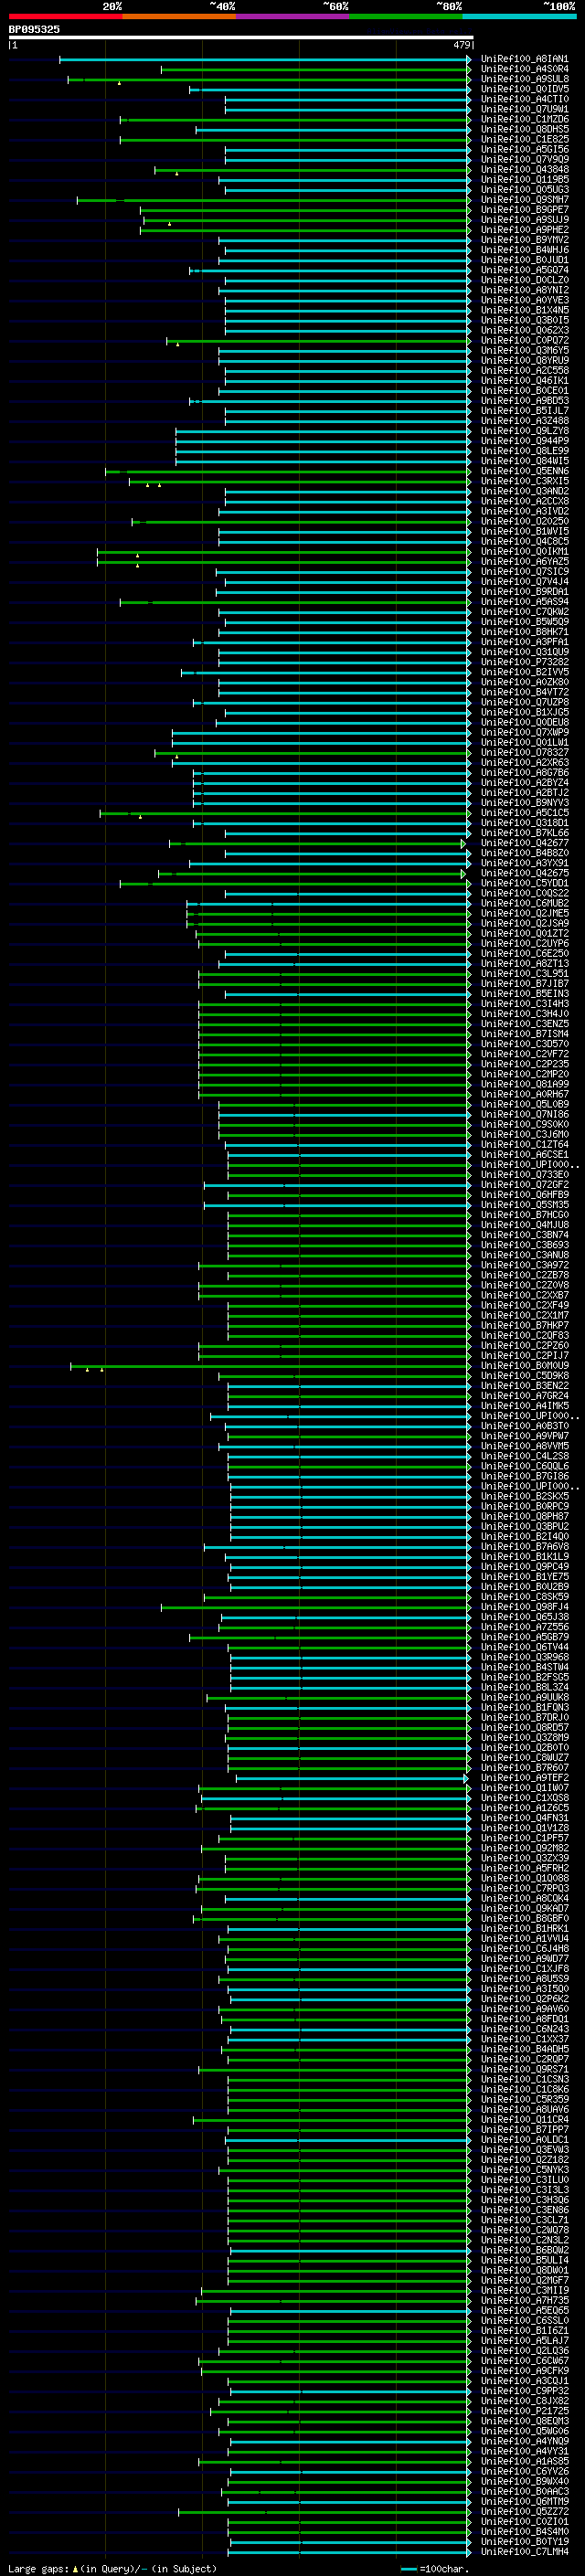The height and width of the screenshot is (2576, 585).
Task: Select the UniRef100_B1YE75 hit label
Action: (524, 1577)
